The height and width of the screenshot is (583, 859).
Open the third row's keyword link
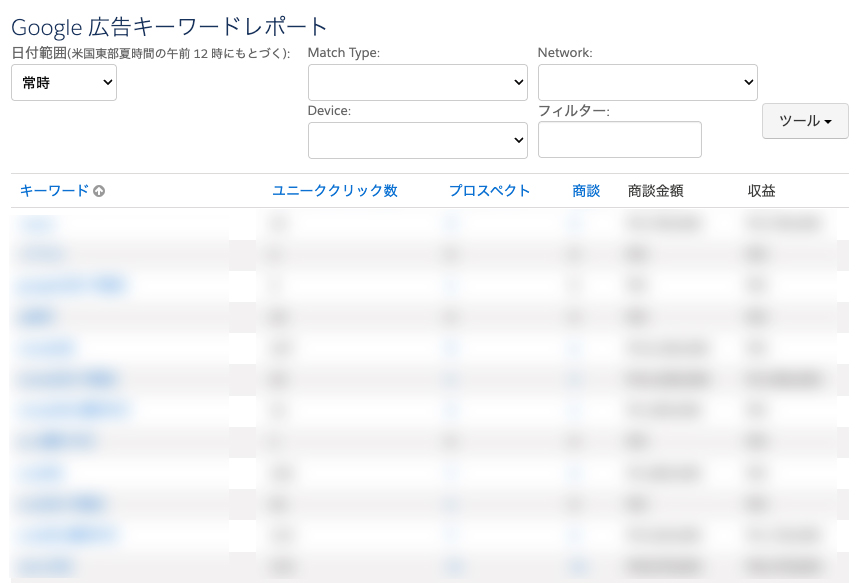(x=72, y=286)
